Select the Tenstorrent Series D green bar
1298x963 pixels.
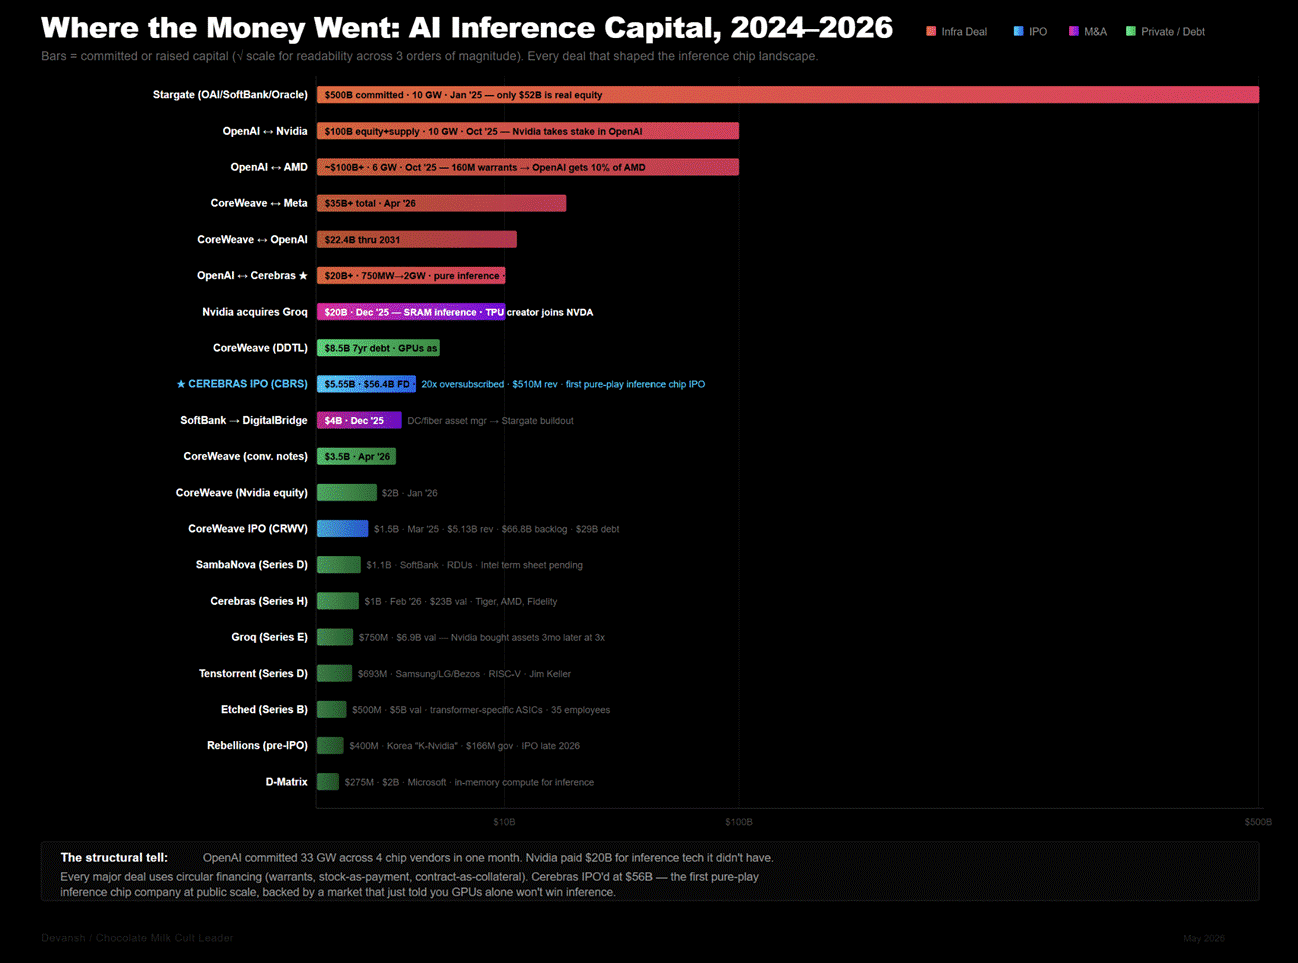pos(334,673)
